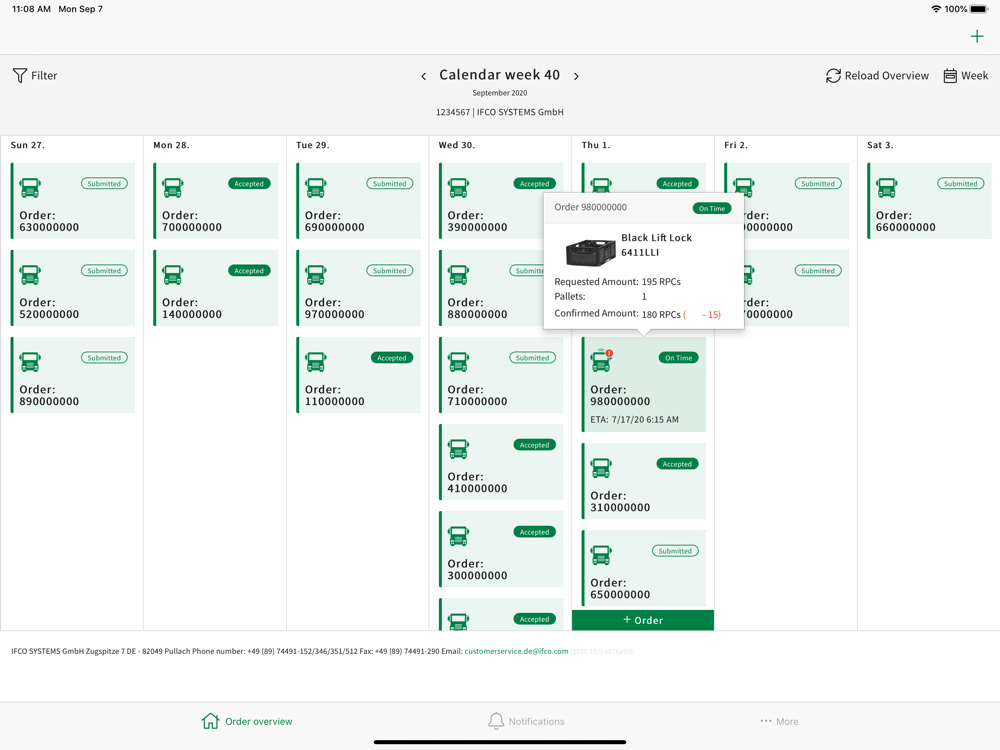This screenshot has height=750, width=1000.
Task: Click the Reload Overview refresh icon
Action: 833,76
